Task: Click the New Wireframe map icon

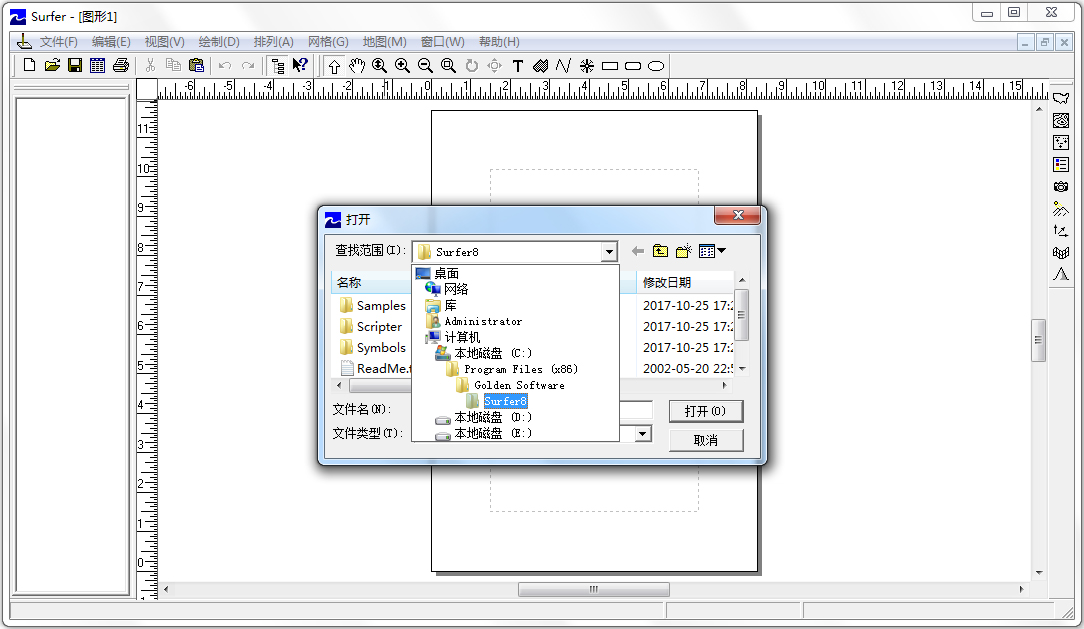Action: point(1061,253)
